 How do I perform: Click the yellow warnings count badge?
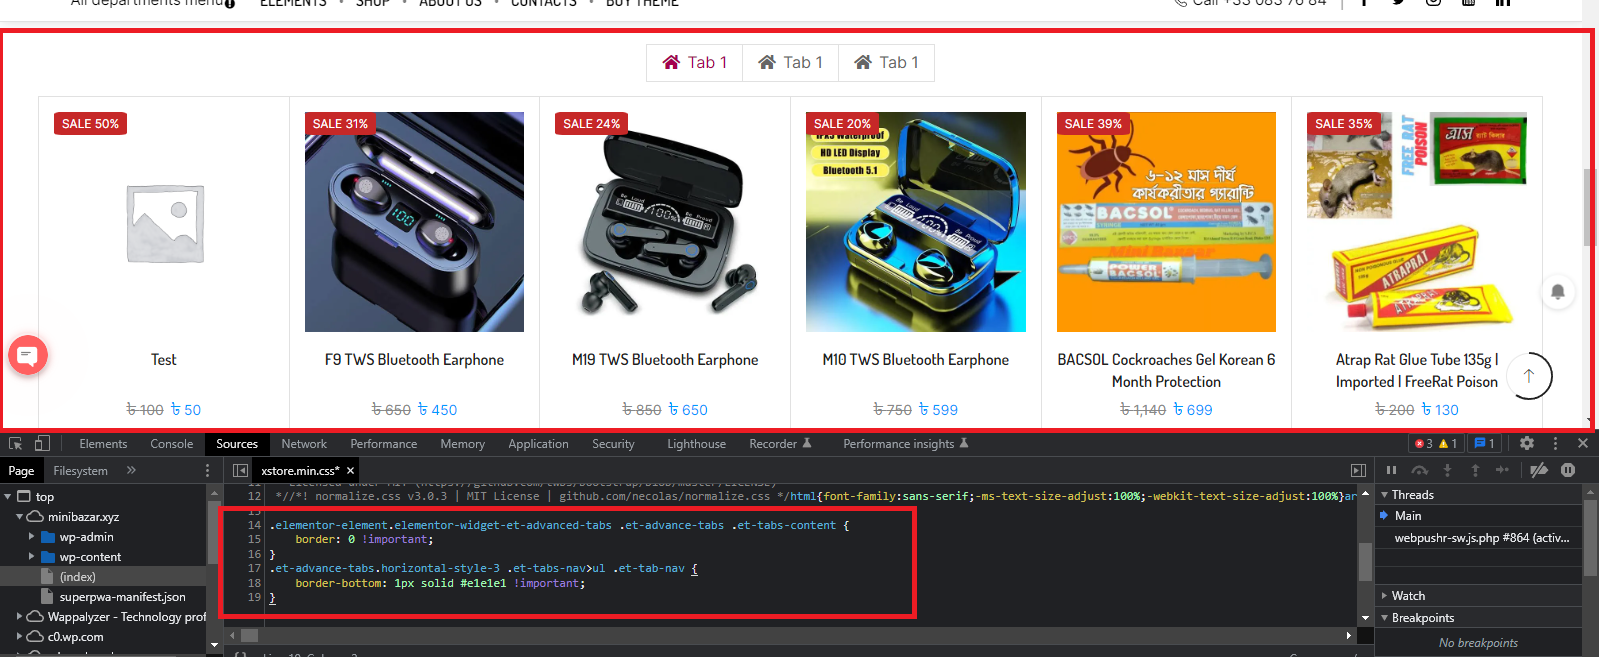[x=1448, y=443]
